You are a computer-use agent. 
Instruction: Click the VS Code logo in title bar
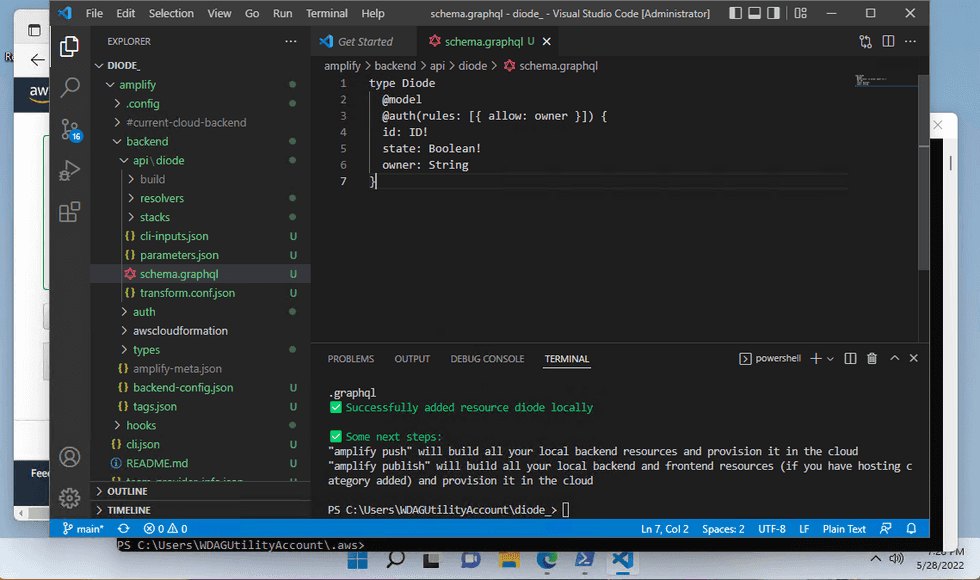point(64,13)
